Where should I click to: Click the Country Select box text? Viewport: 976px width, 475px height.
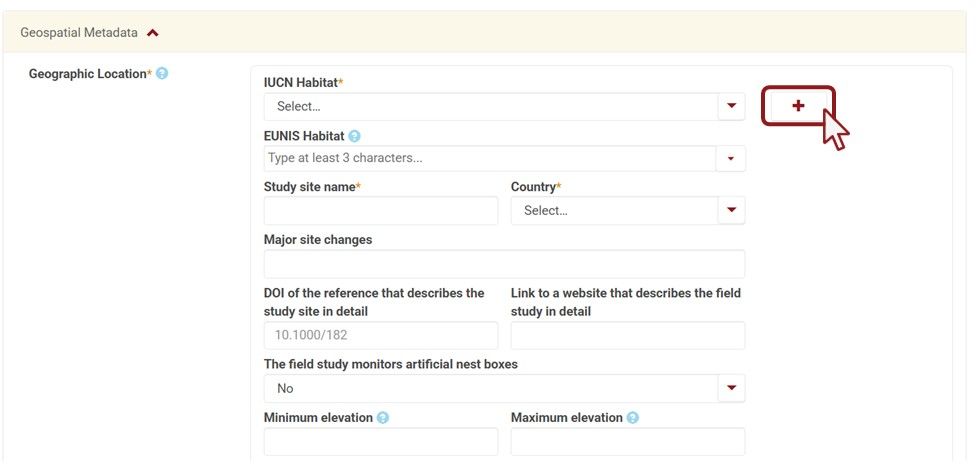pyautogui.click(x=546, y=211)
